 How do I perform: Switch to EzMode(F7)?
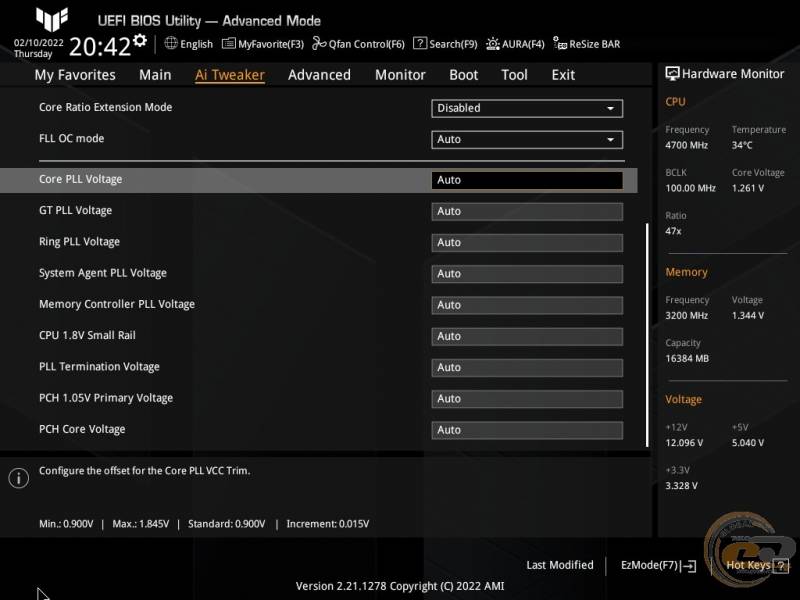click(x=658, y=565)
